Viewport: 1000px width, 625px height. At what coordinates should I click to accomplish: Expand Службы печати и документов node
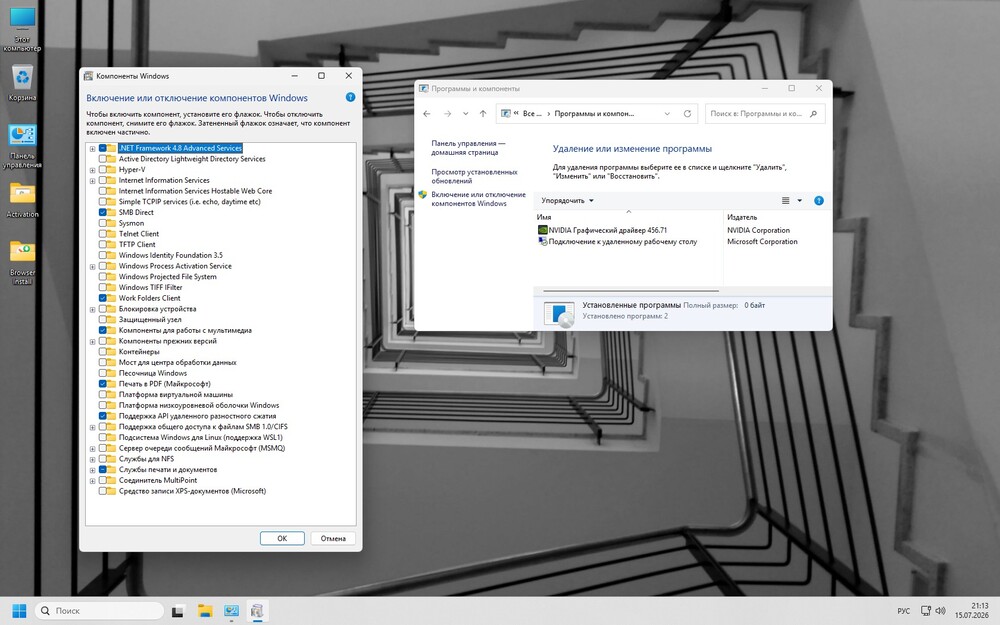click(92, 470)
